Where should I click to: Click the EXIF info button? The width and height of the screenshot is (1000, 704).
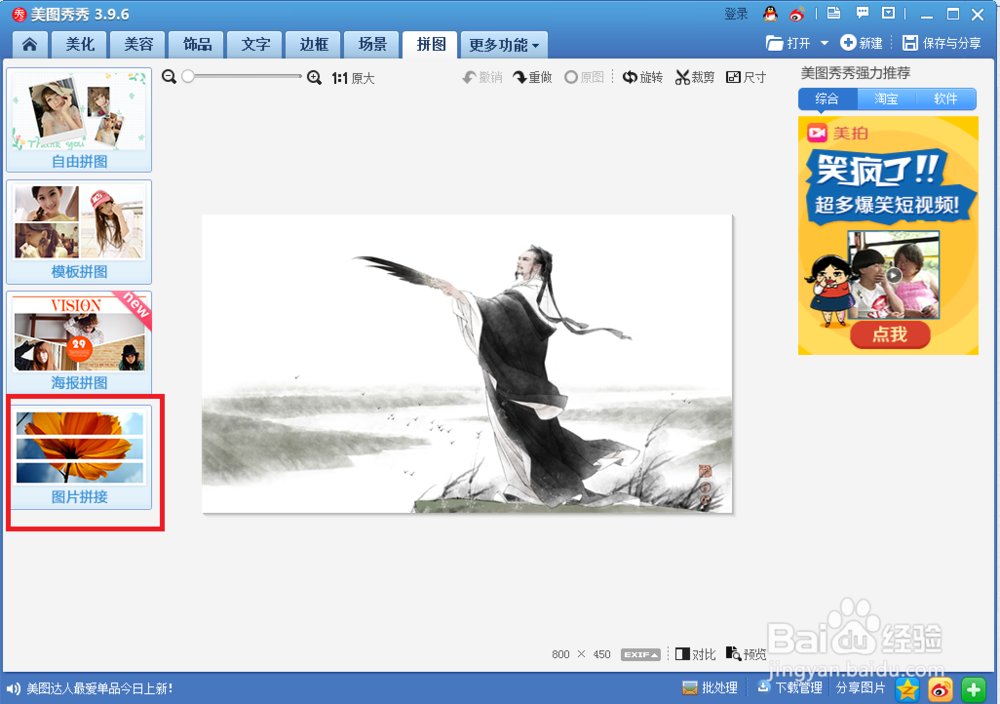pyautogui.click(x=640, y=654)
